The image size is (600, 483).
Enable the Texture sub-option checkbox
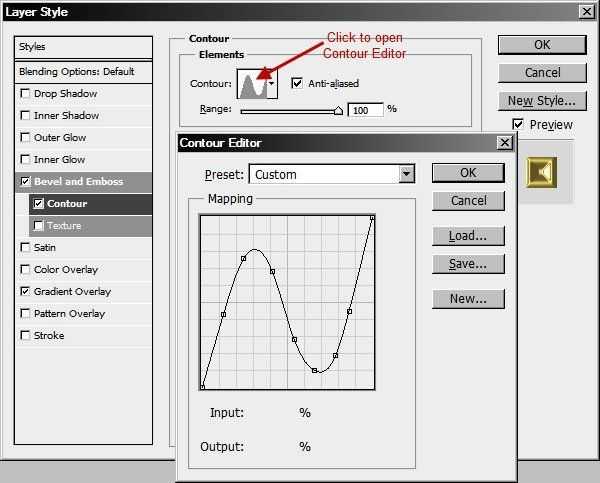click(x=38, y=226)
